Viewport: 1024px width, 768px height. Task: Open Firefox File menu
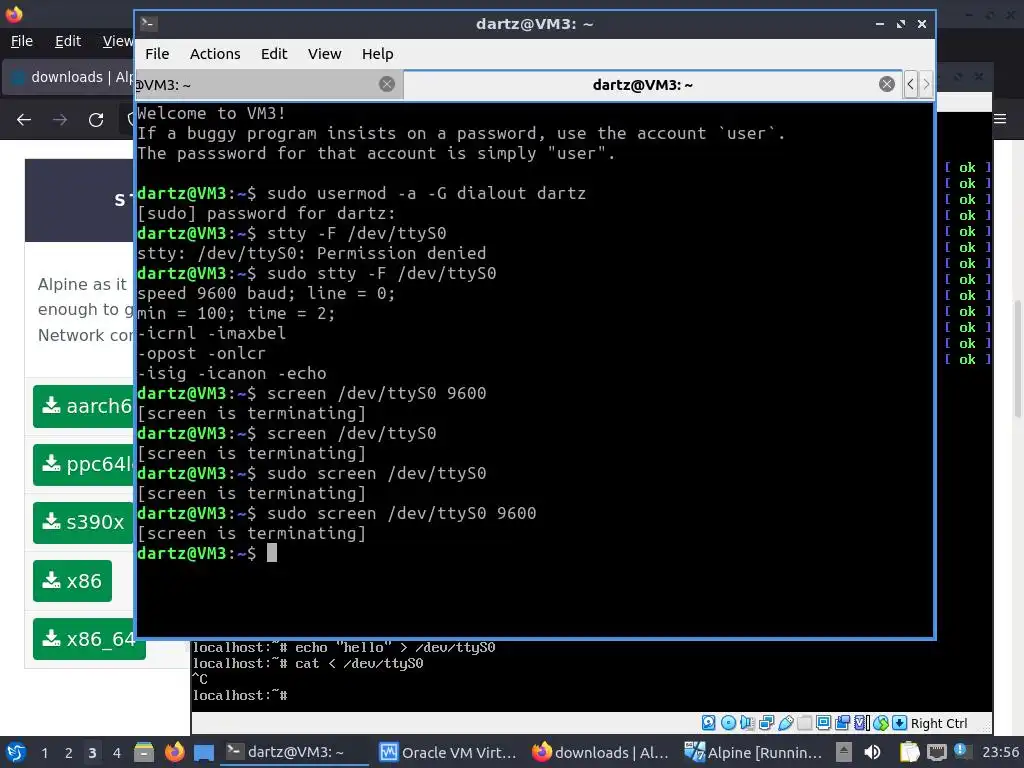click(x=22, y=41)
